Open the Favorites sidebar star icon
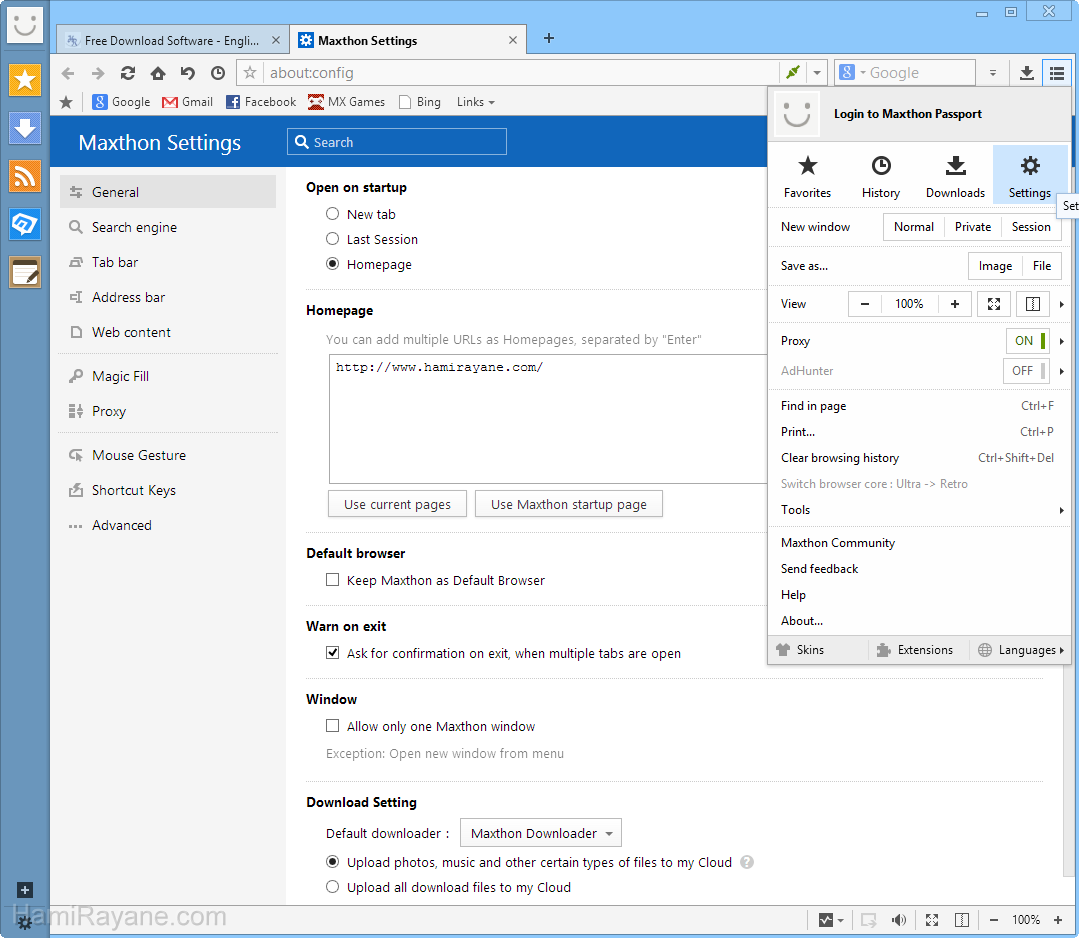Viewport: 1079px width, 938px height. click(x=25, y=81)
